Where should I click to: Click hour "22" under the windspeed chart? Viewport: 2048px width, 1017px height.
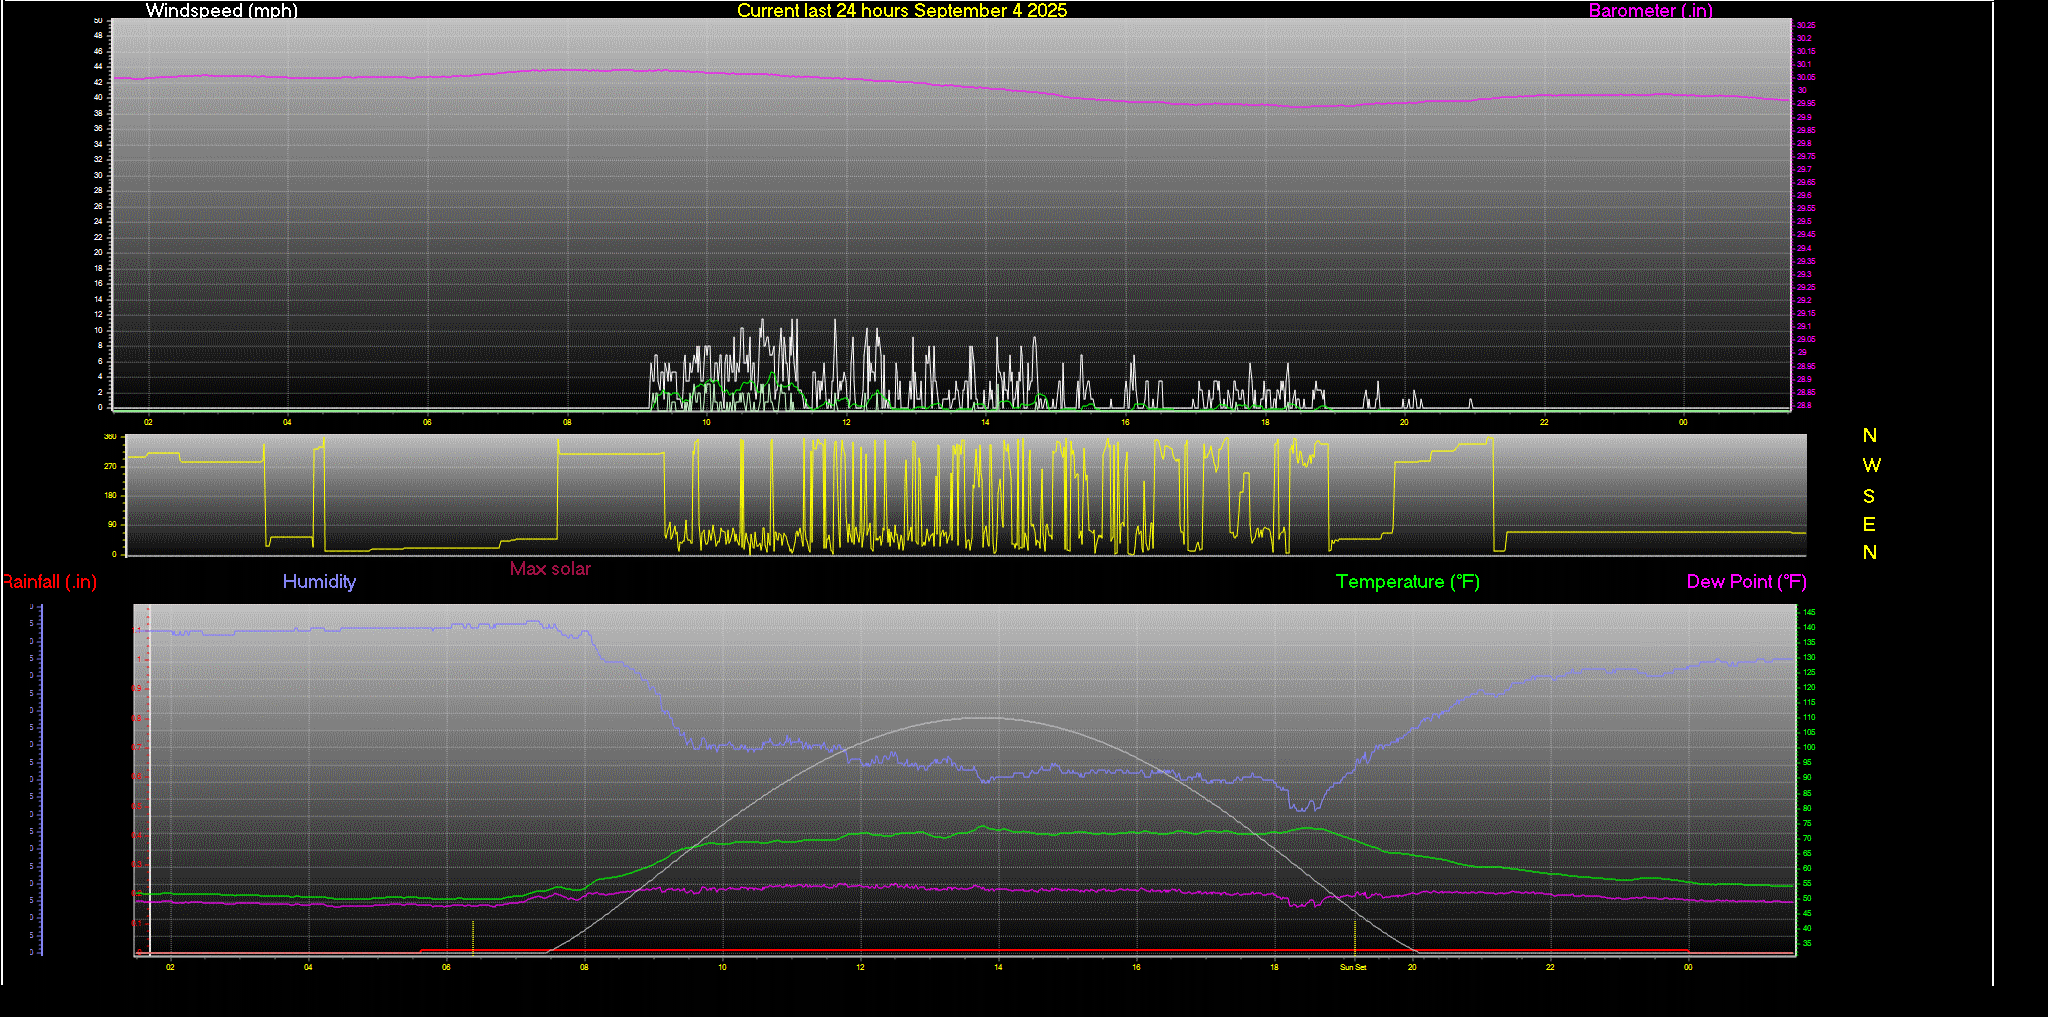coord(1544,422)
